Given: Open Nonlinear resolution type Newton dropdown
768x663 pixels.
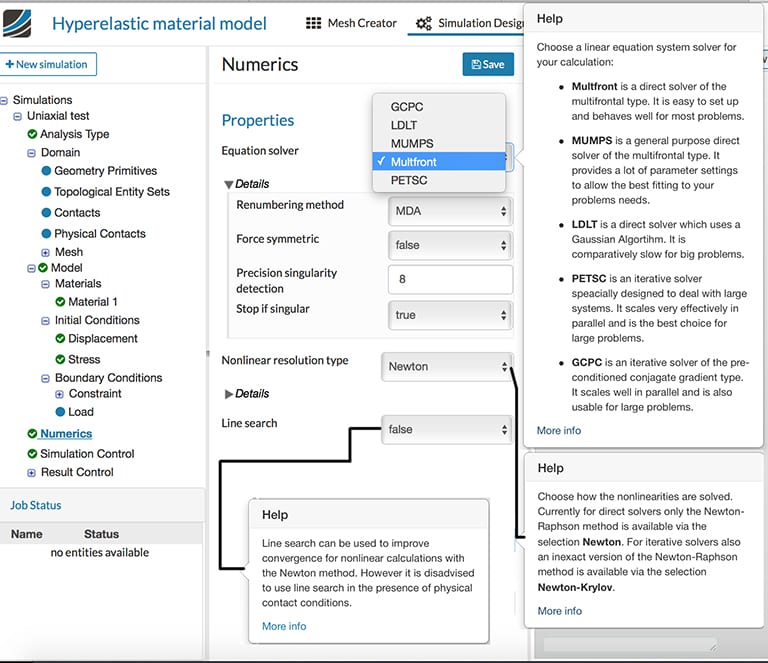Looking at the screenshot, I should pyautogui.click(x=447, y=366).
